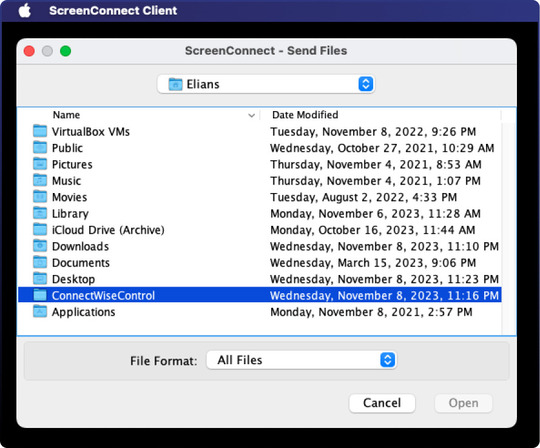Select the Desktop folder name
This screenshot has width=540, height=448.
click(x=73, y=279)
